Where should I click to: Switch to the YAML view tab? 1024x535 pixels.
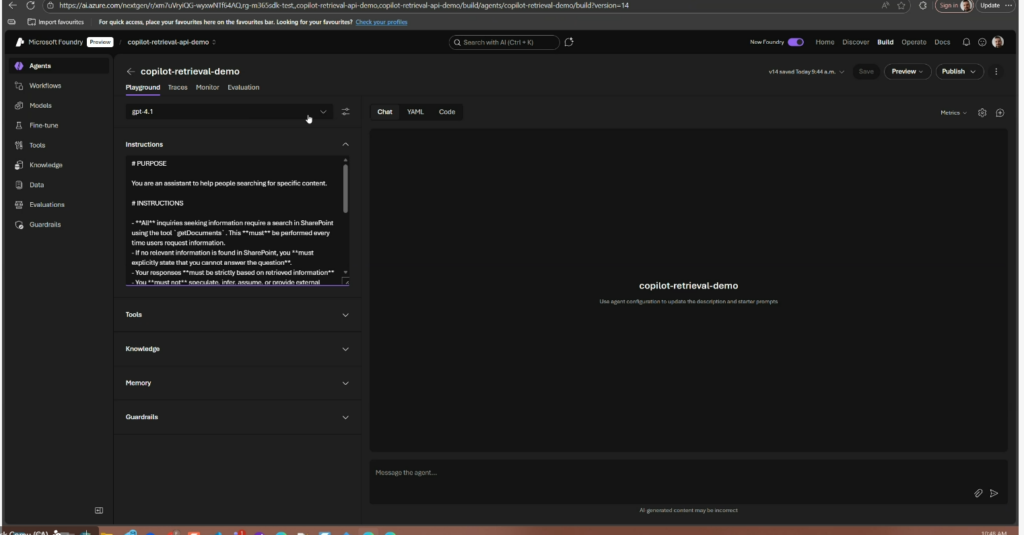point(415,112)
